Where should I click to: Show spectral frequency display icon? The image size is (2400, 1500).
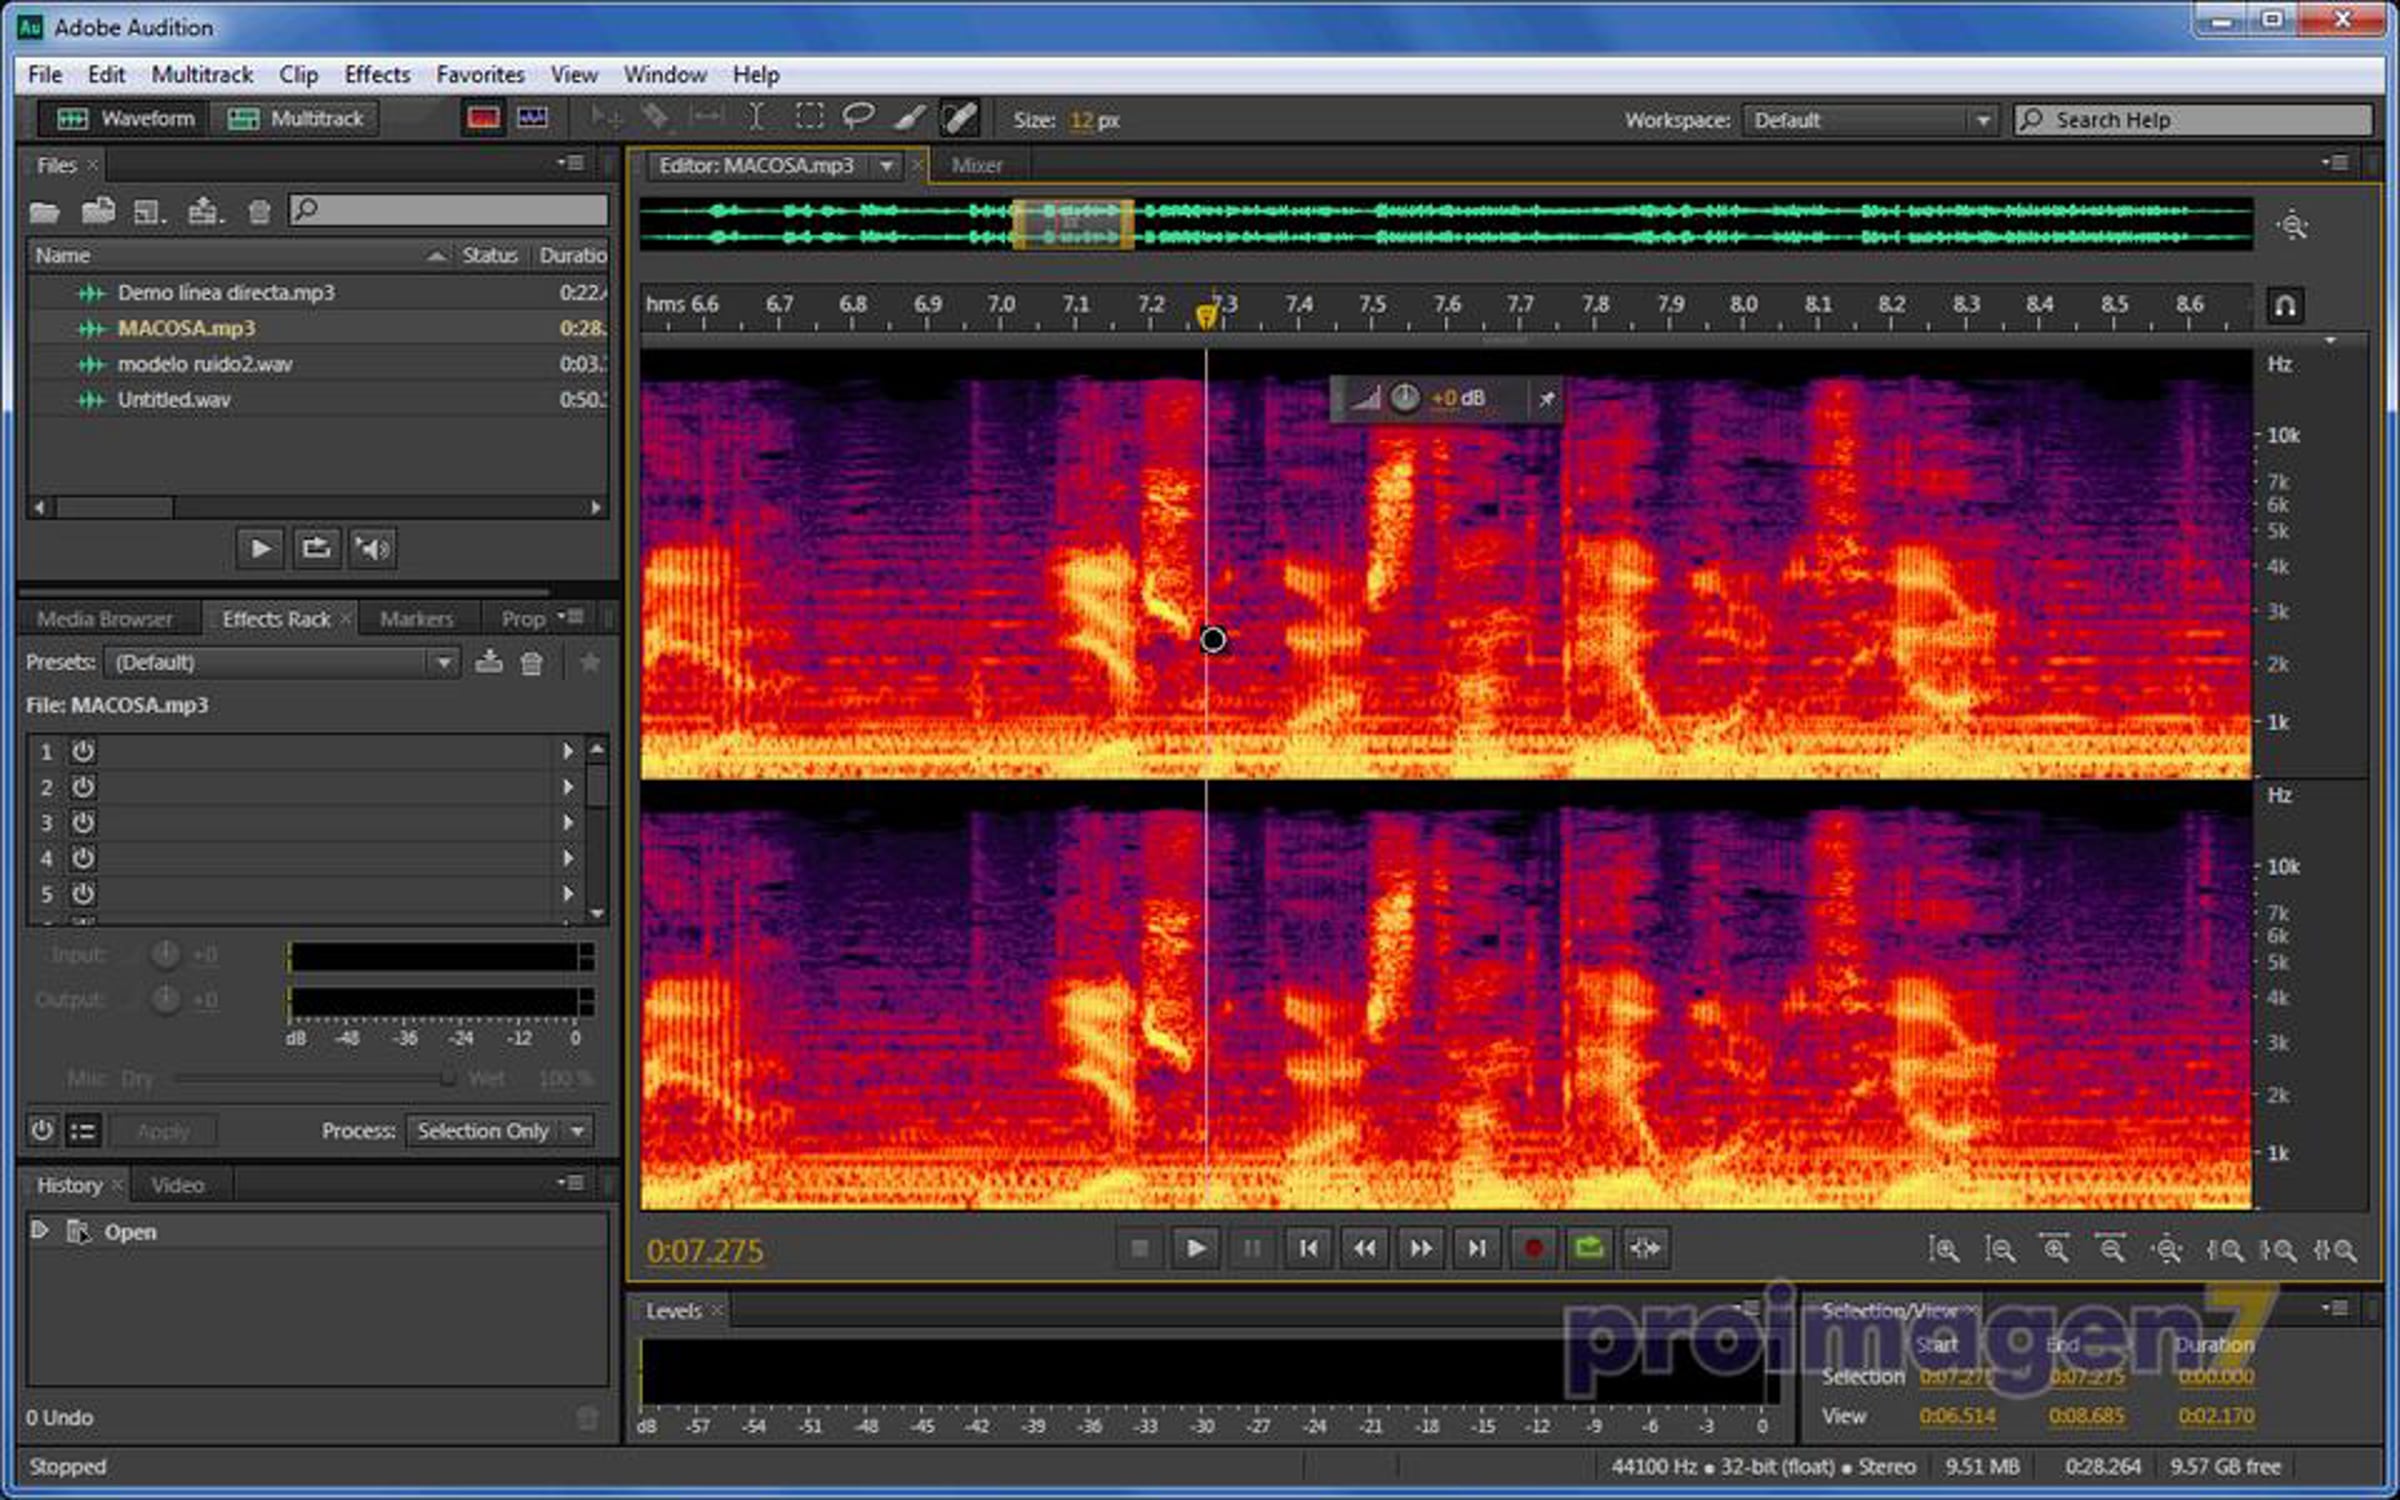coord(483,119)
